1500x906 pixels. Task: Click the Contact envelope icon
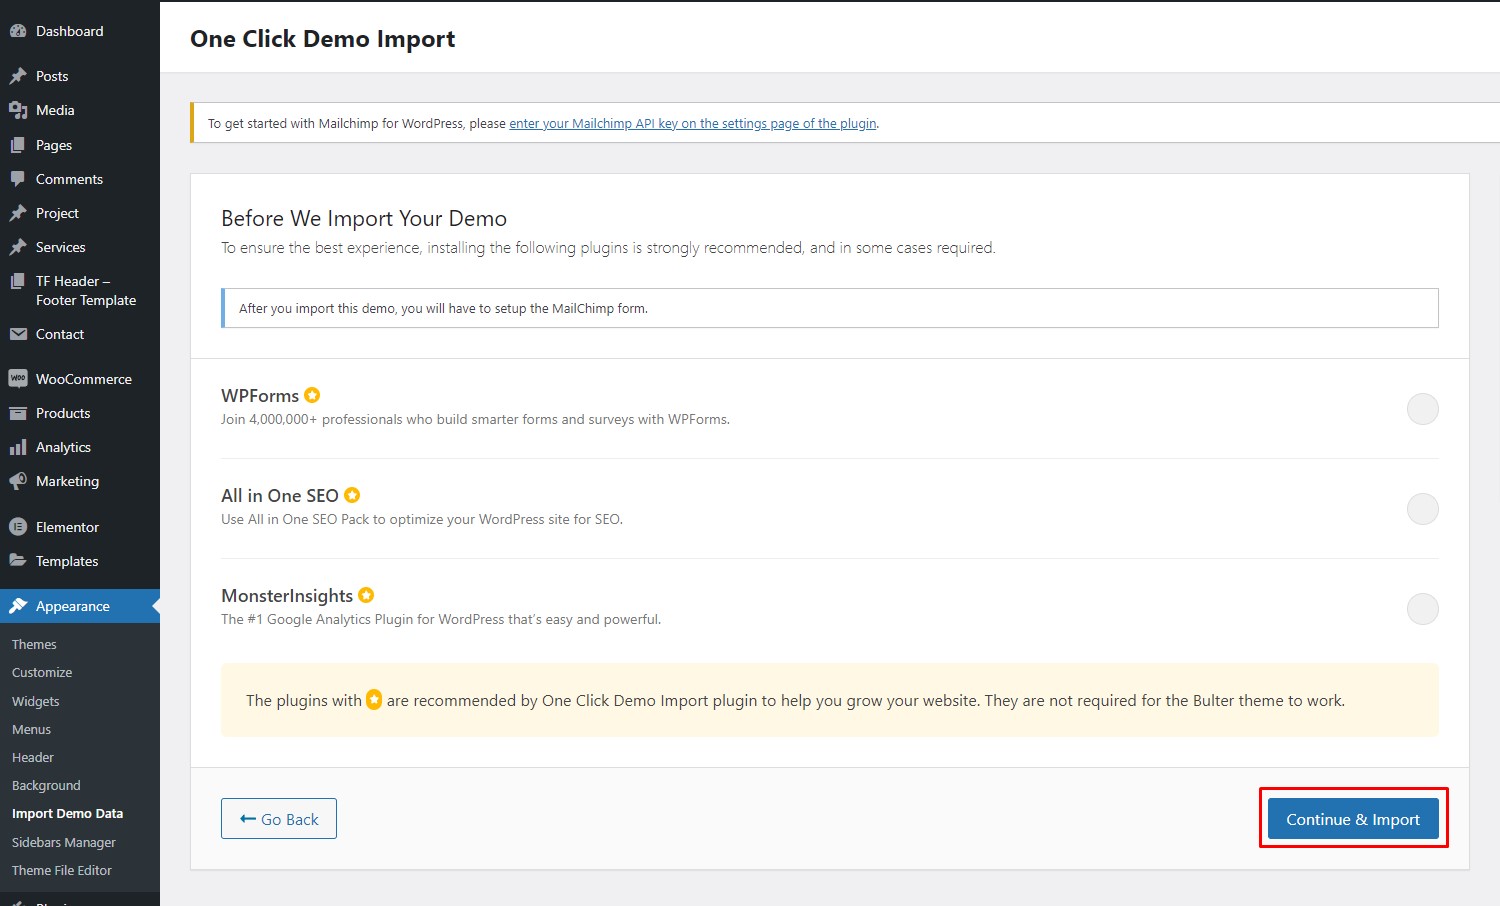pyautogui.click(x=18, y=334)
